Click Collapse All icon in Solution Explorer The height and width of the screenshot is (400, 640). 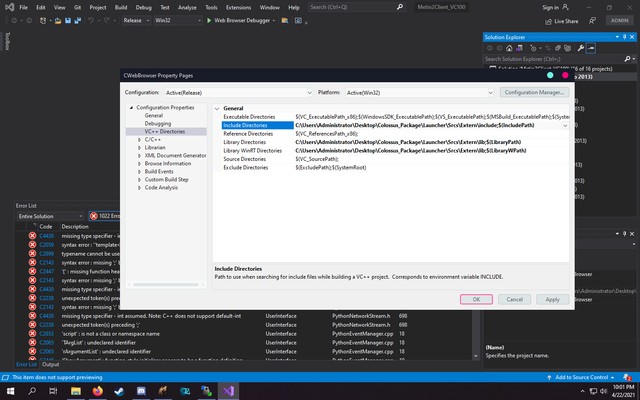pos(558,48)
